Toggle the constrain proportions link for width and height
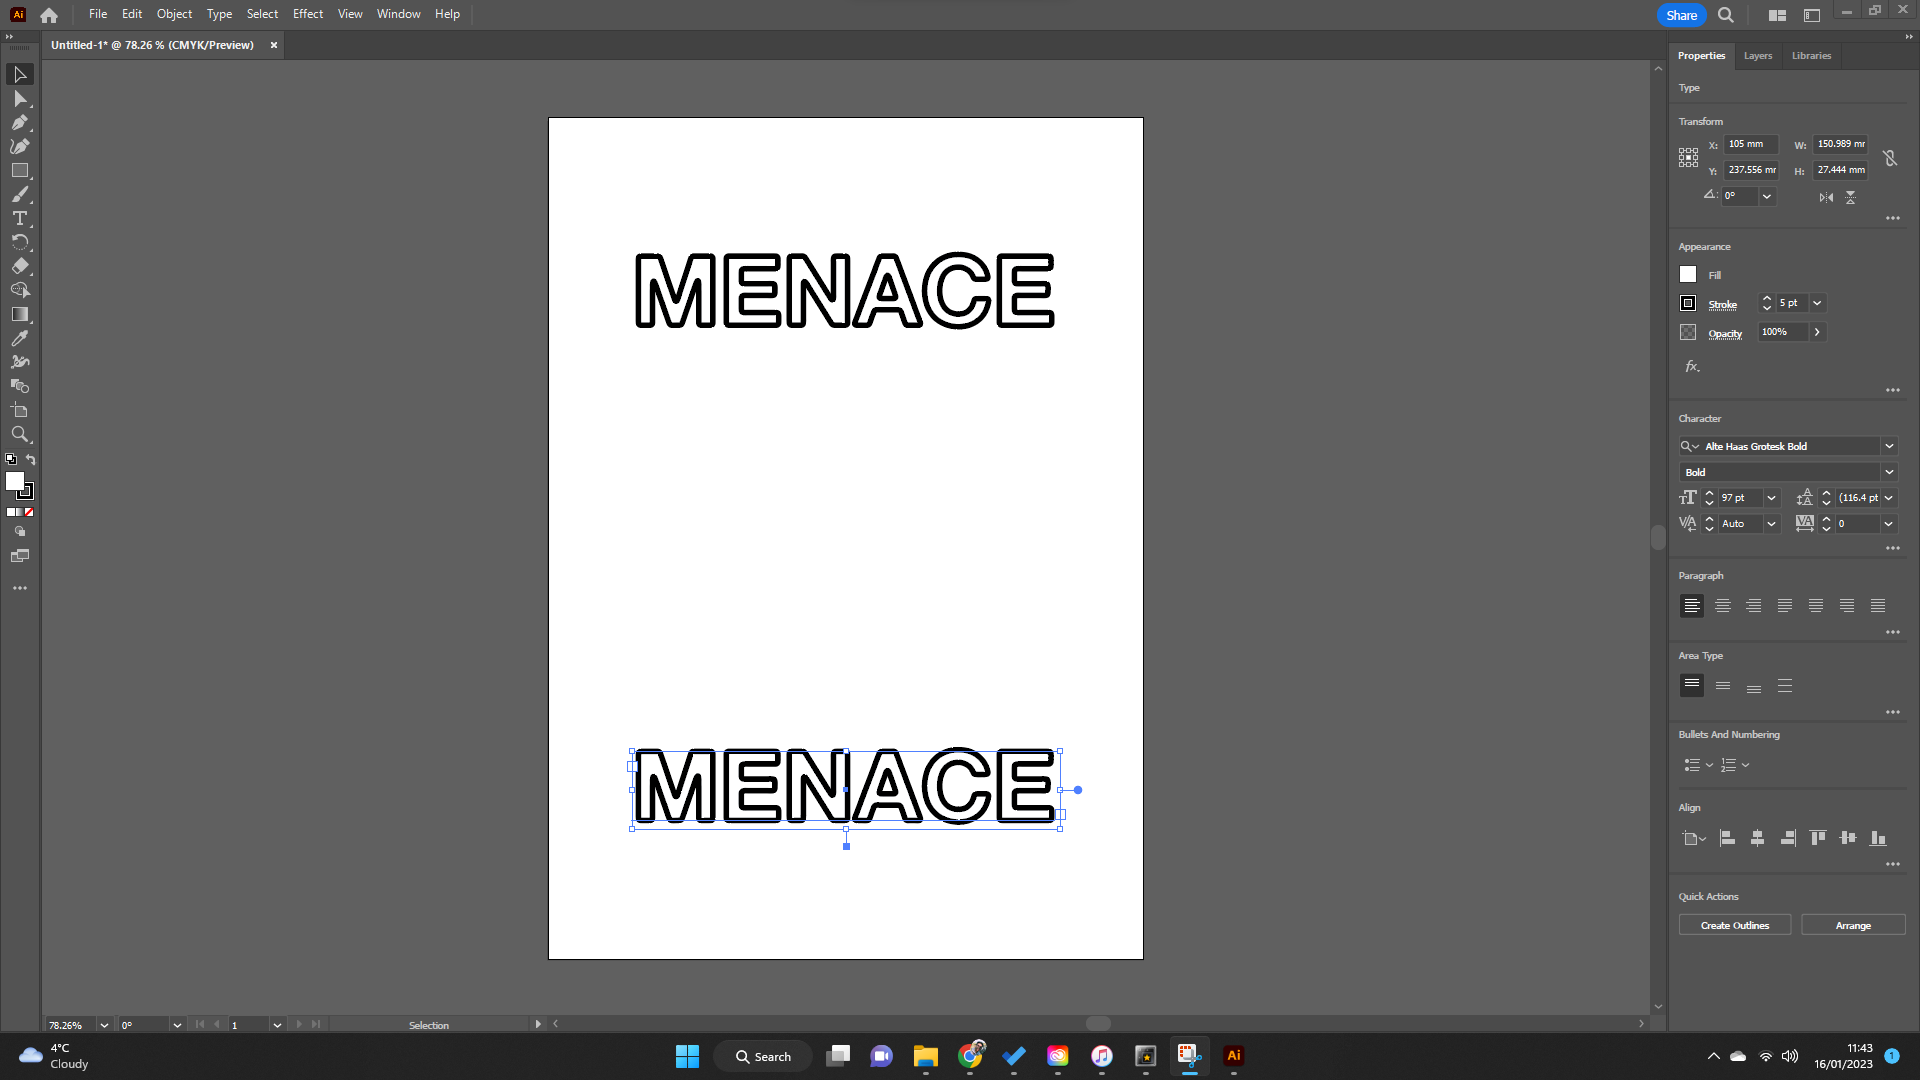The image size is (1920, 1080). point(1889,157)
